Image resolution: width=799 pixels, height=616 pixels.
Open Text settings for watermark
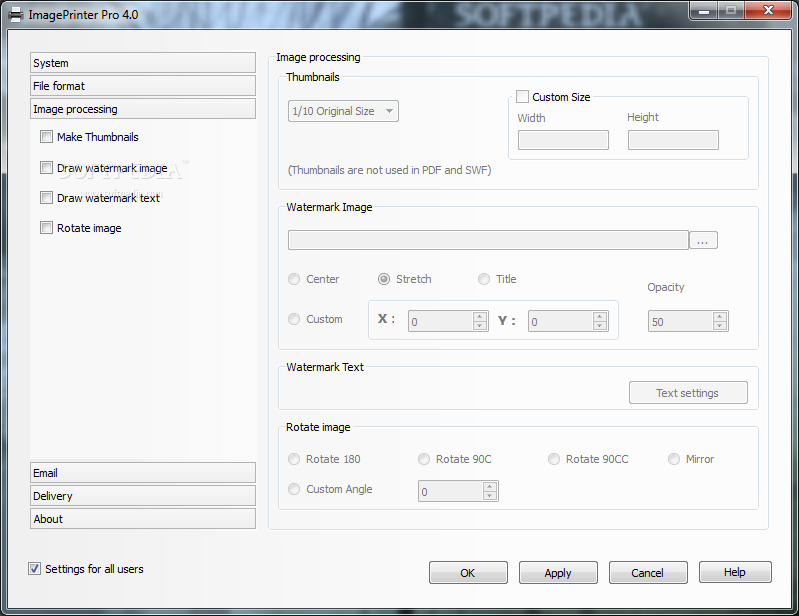coord(688,393)
